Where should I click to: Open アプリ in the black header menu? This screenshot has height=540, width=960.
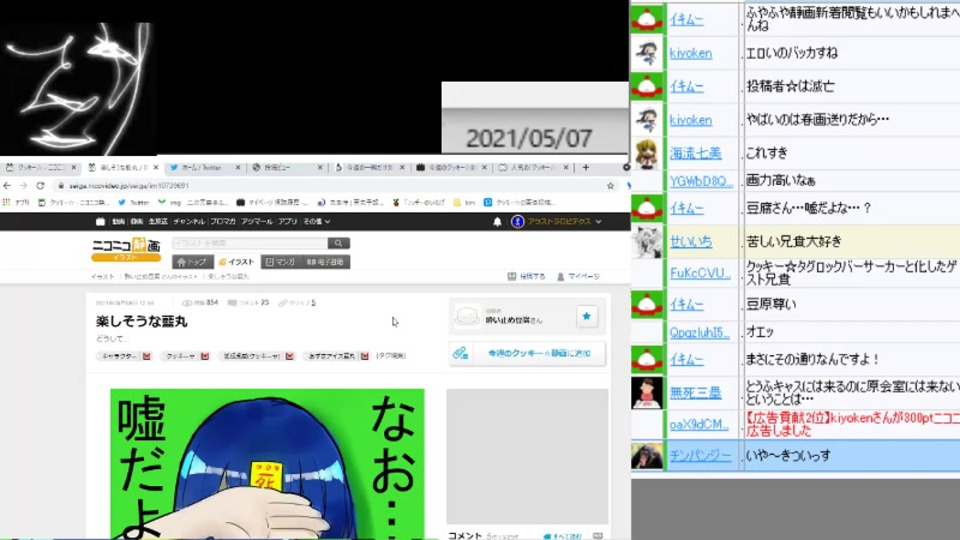287,222
